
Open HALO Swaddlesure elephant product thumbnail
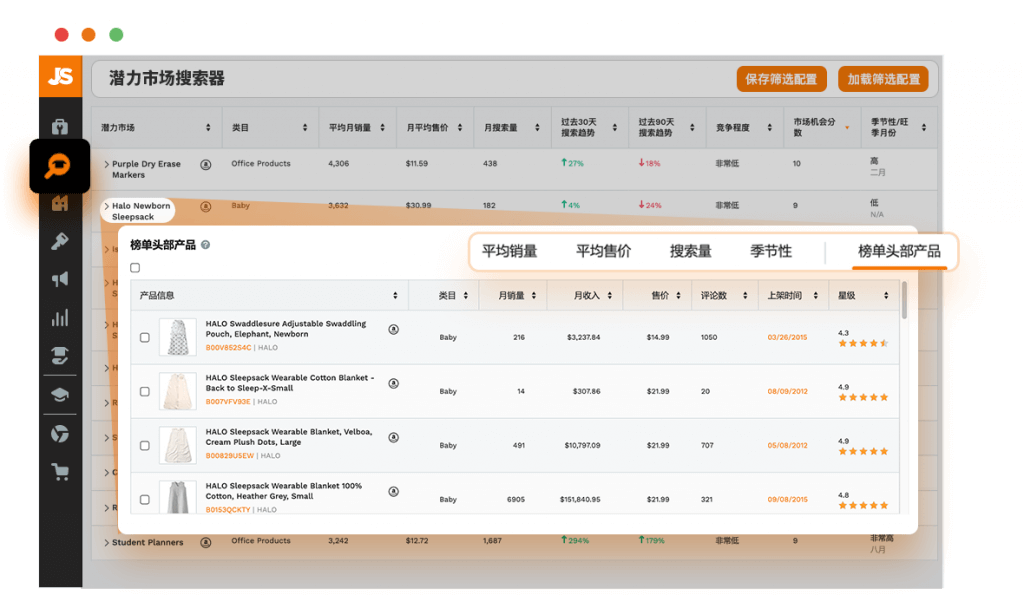click(178, 337)
